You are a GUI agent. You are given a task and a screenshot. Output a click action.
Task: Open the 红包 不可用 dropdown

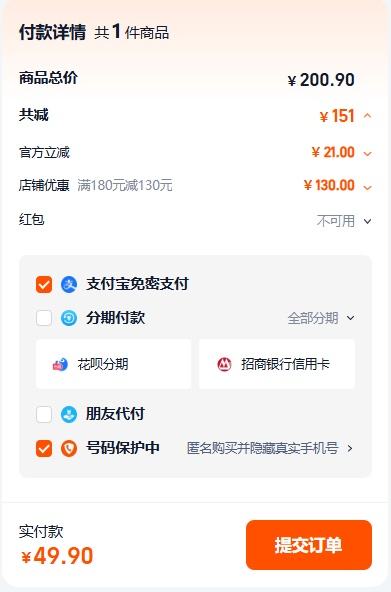pyautogui.click(x=344, y=221)
